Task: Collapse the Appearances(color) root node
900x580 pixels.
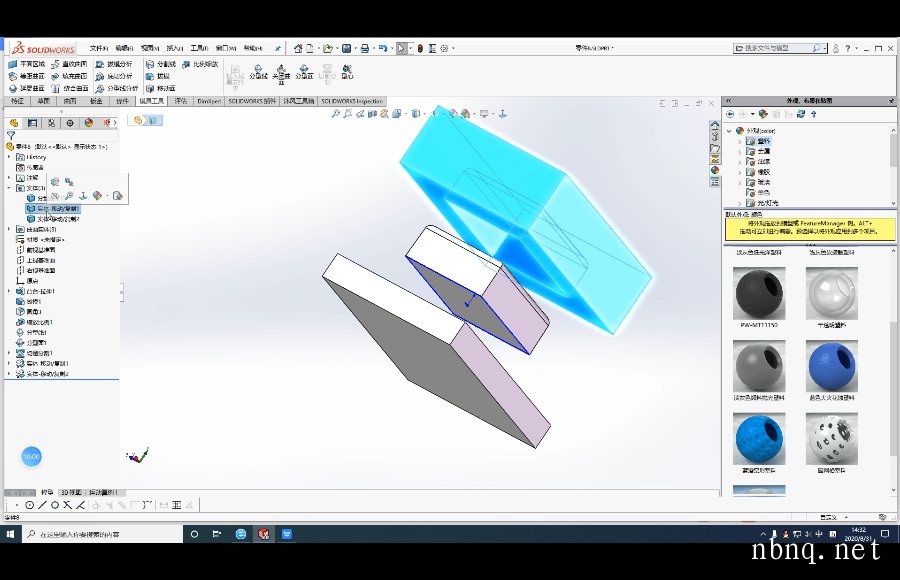Action: (x=730, y=131)
